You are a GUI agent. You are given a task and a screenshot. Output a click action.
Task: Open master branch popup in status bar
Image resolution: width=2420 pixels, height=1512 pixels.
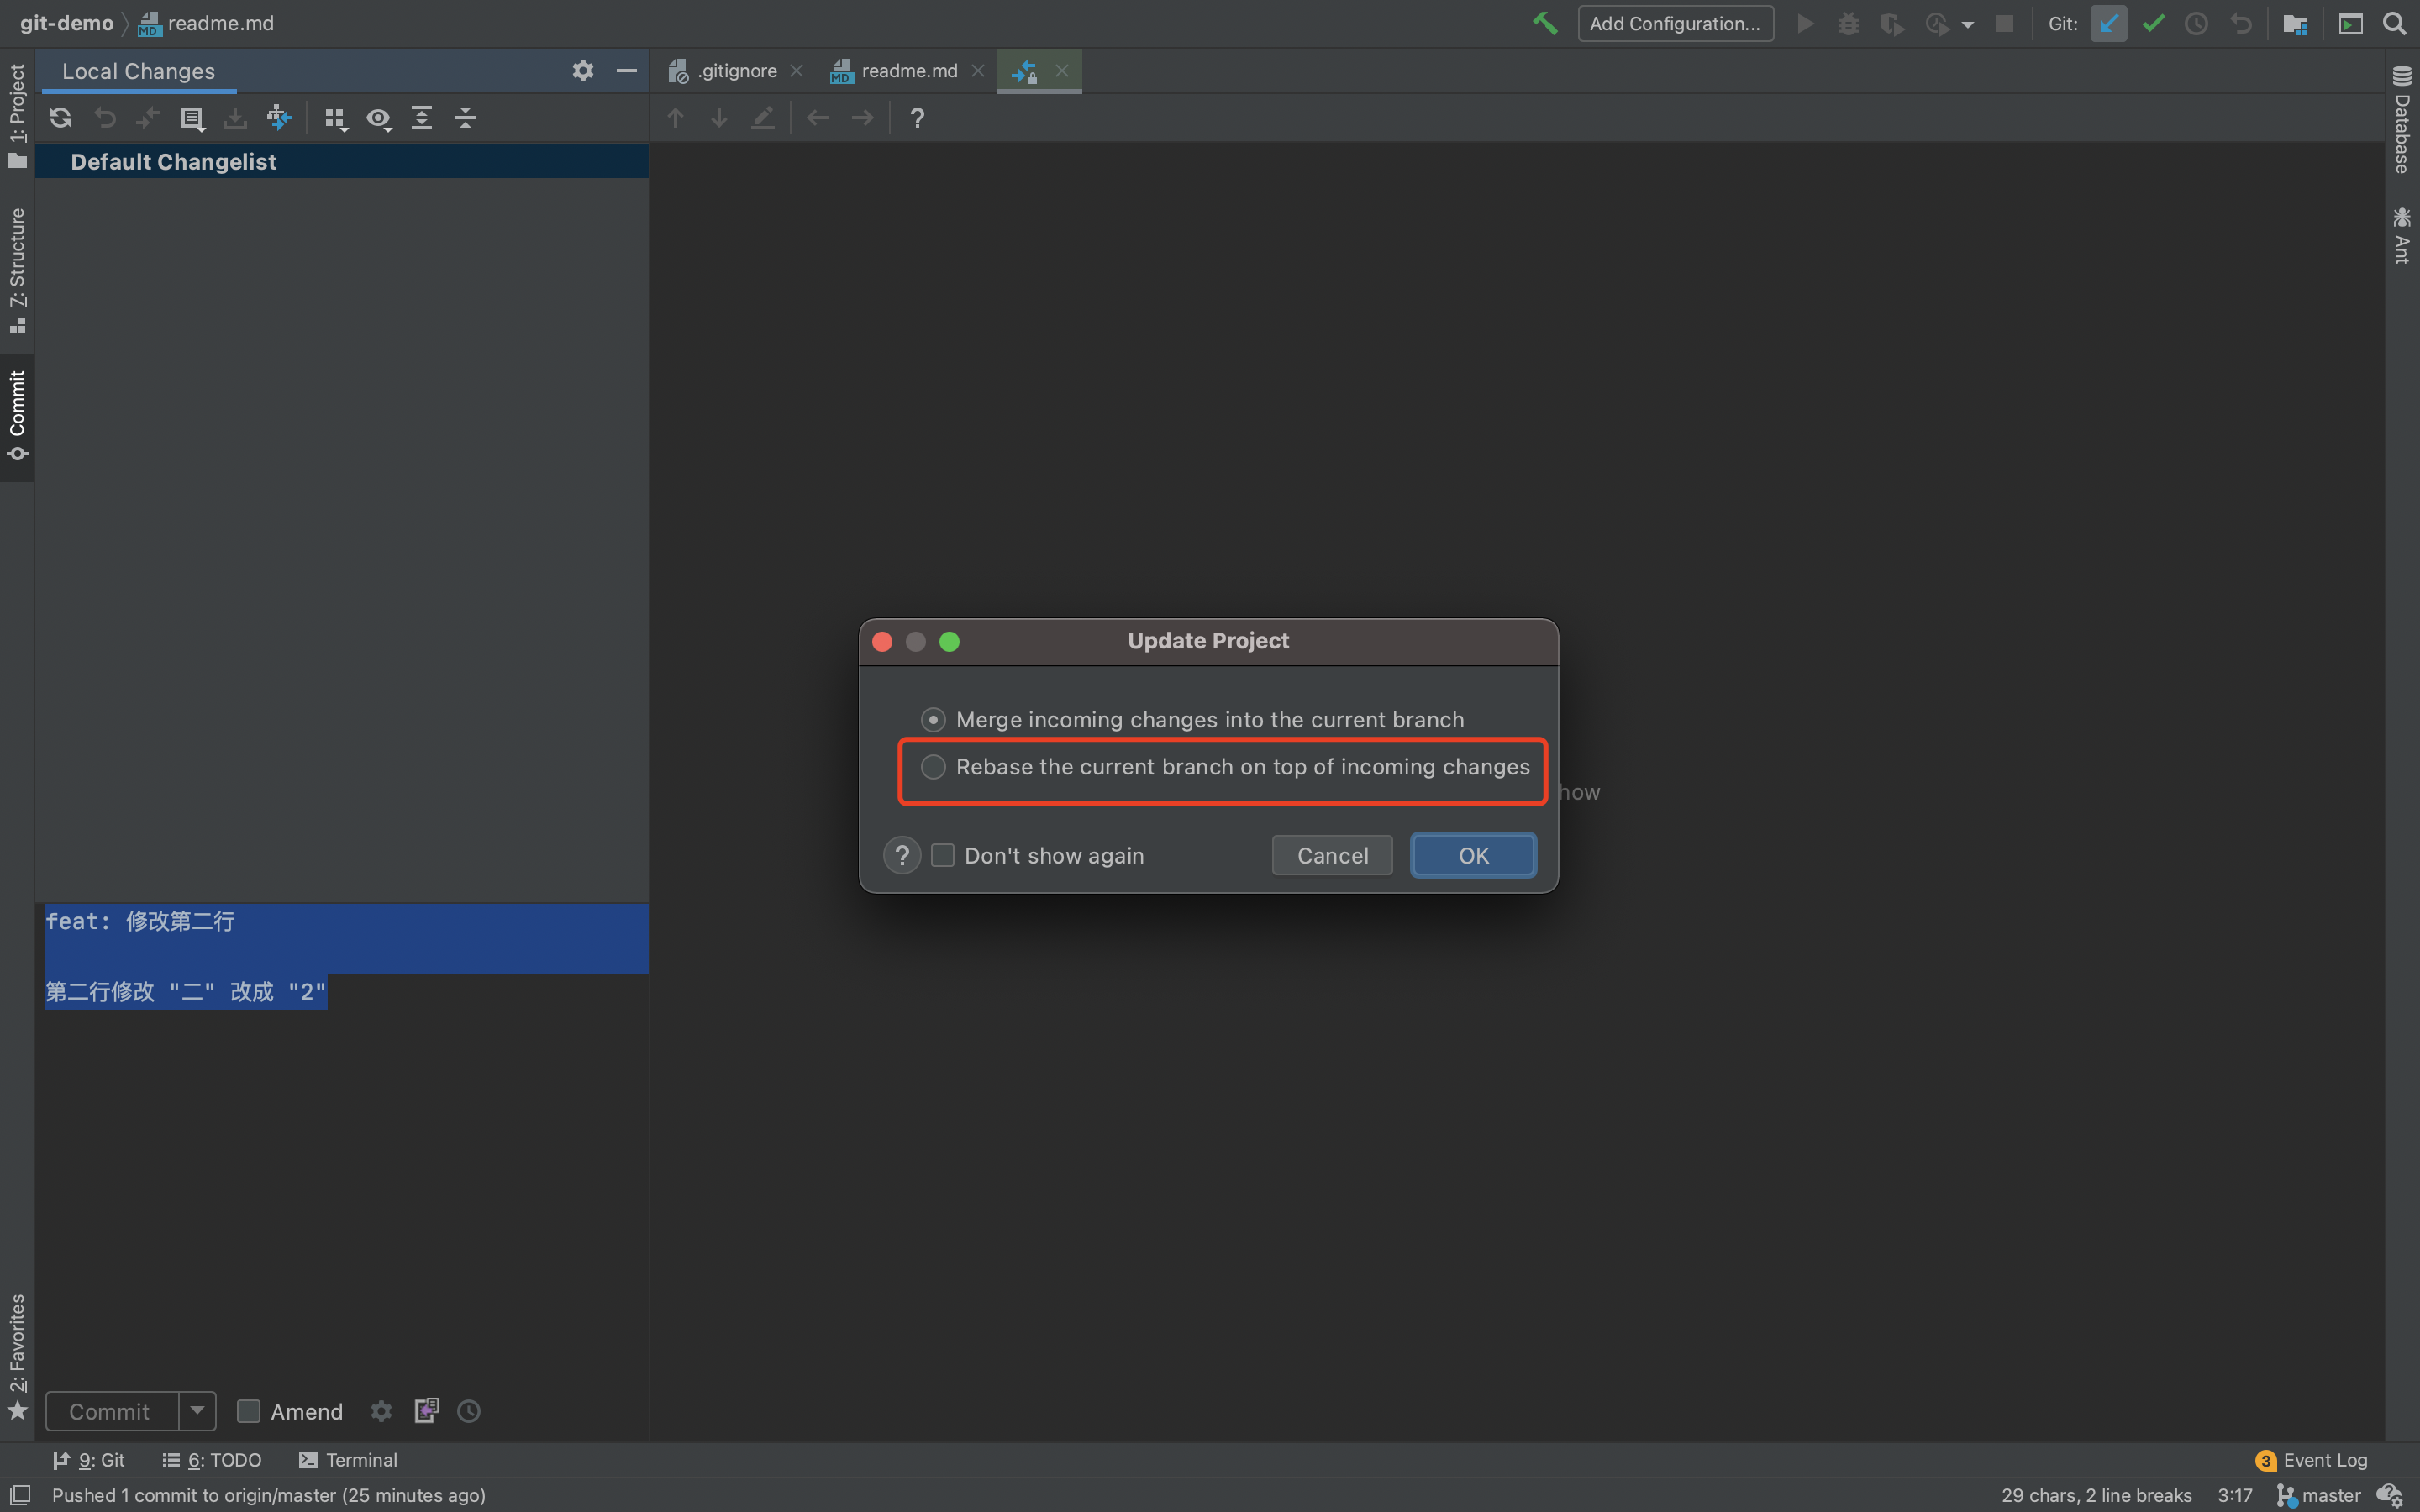(2318, 1495)
